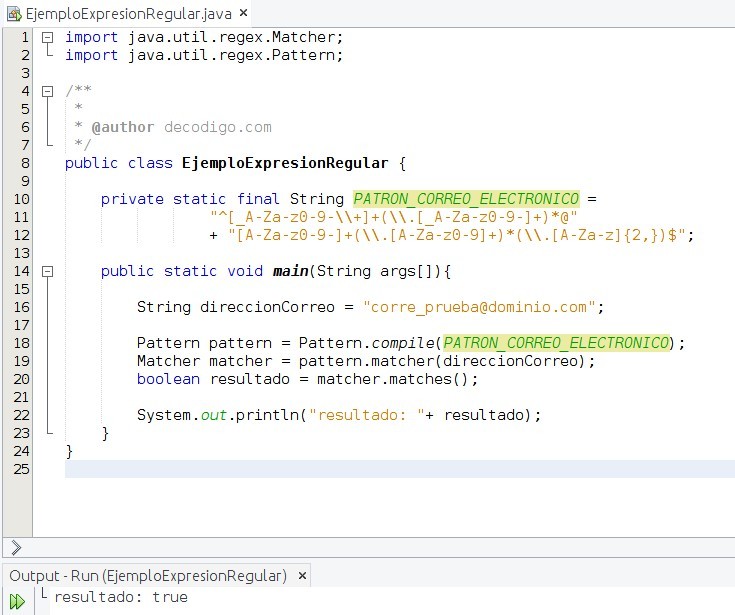Viewport: 735px width, 615px height.
Task: Click the empty line 25 in the editor
Action: tap(400, 469)
